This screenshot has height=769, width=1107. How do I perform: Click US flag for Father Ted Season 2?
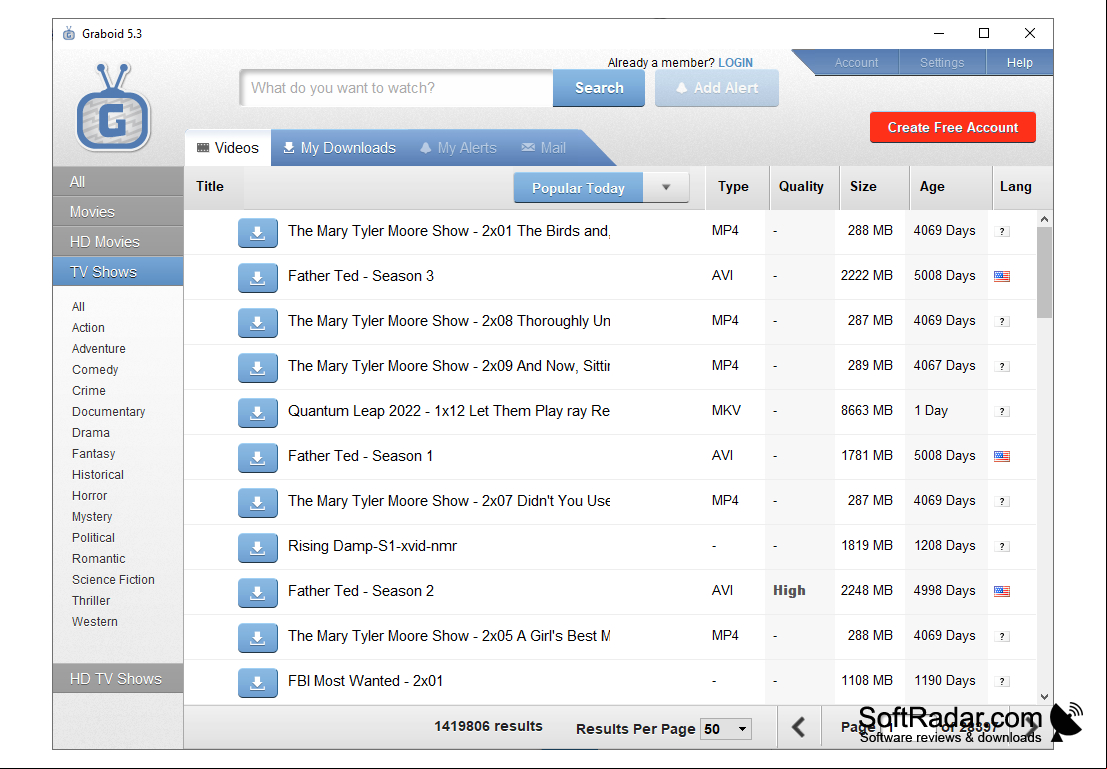(1002, 591)
